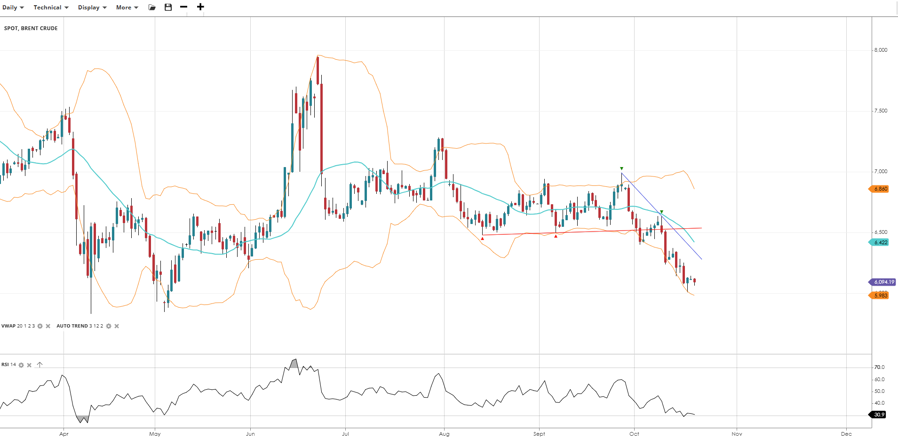
Task: Save chart using the floppy disk icon
Action: click(168, 7)
